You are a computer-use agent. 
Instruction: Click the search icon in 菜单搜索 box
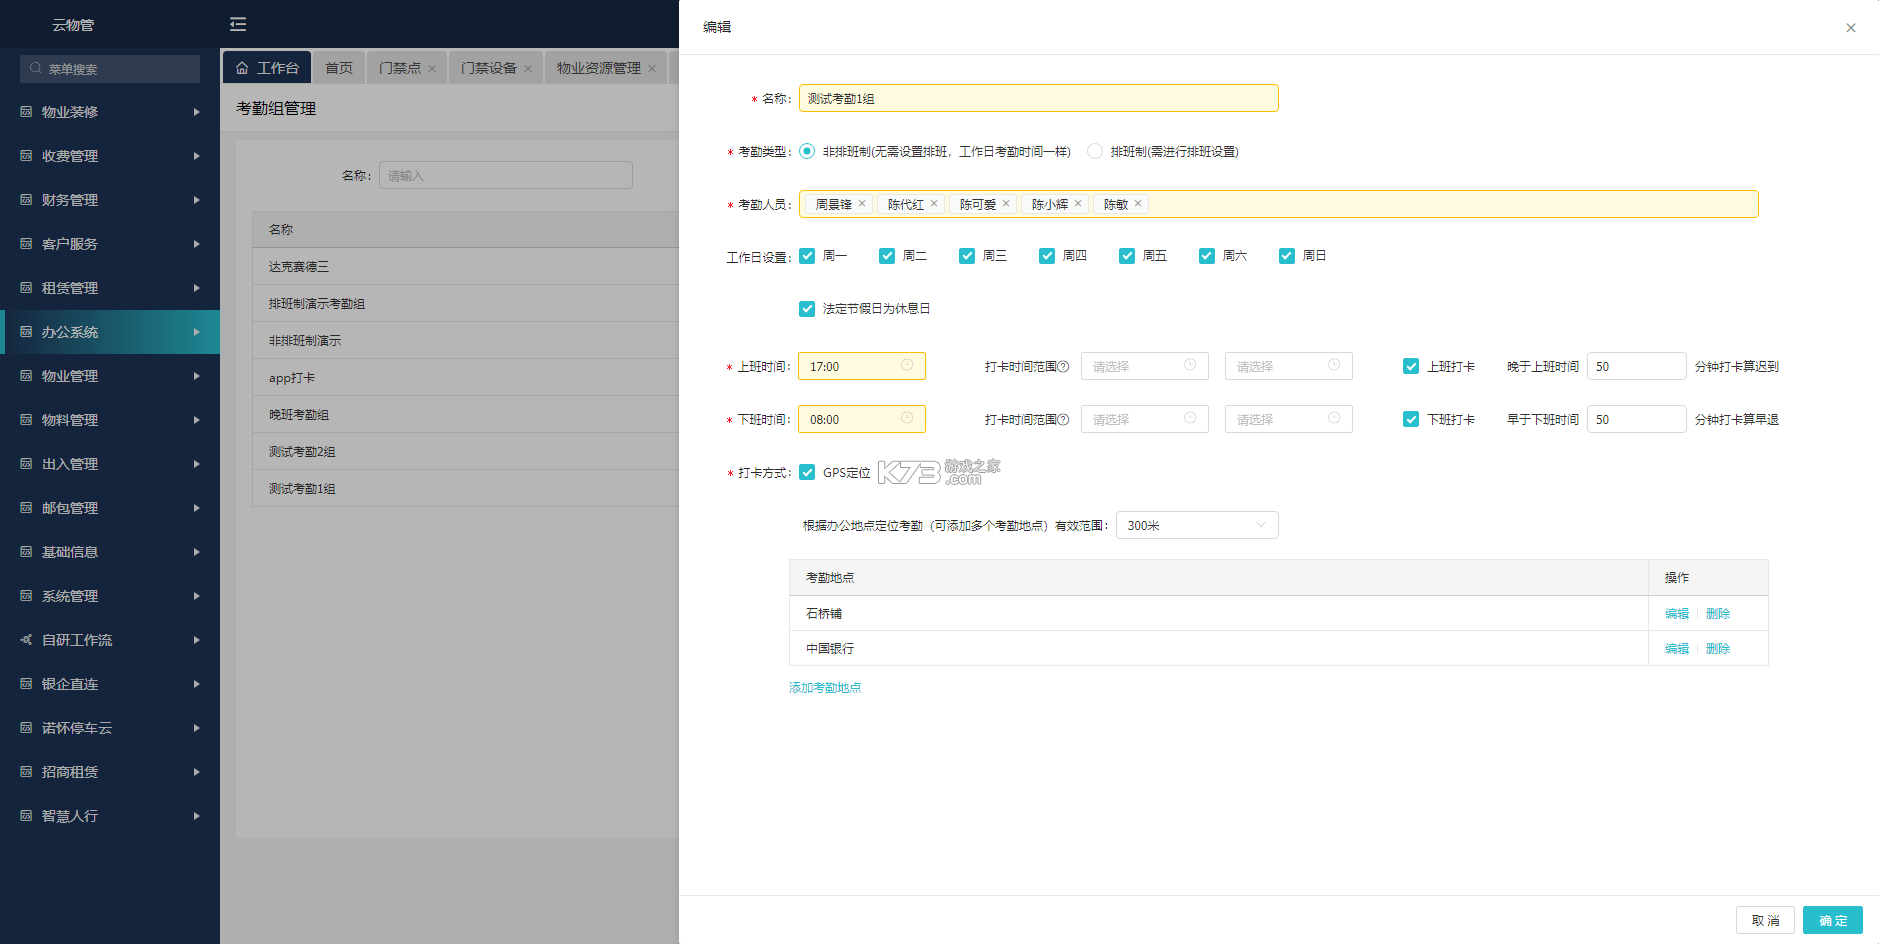(36, 69)
